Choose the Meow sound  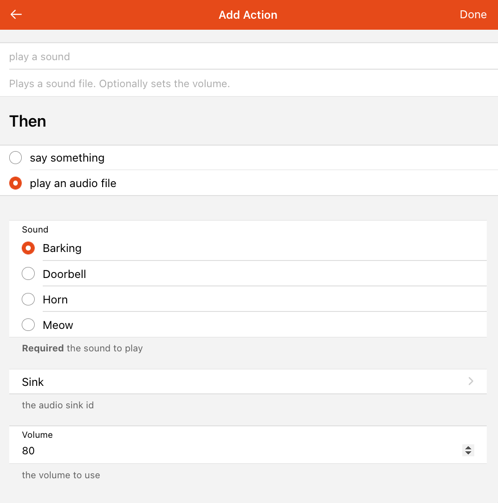pyautogui.click(x=28, y=325)
